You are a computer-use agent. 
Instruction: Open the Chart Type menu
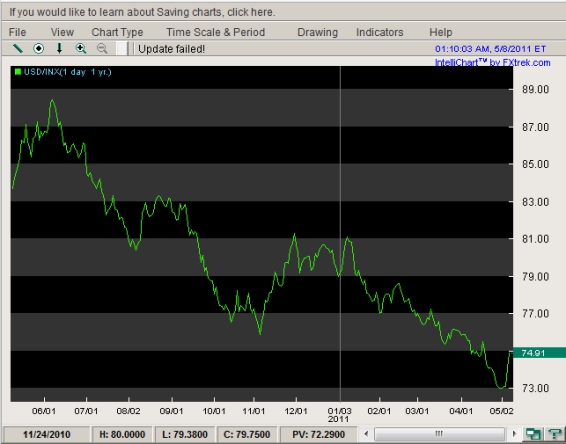(117, 32)
